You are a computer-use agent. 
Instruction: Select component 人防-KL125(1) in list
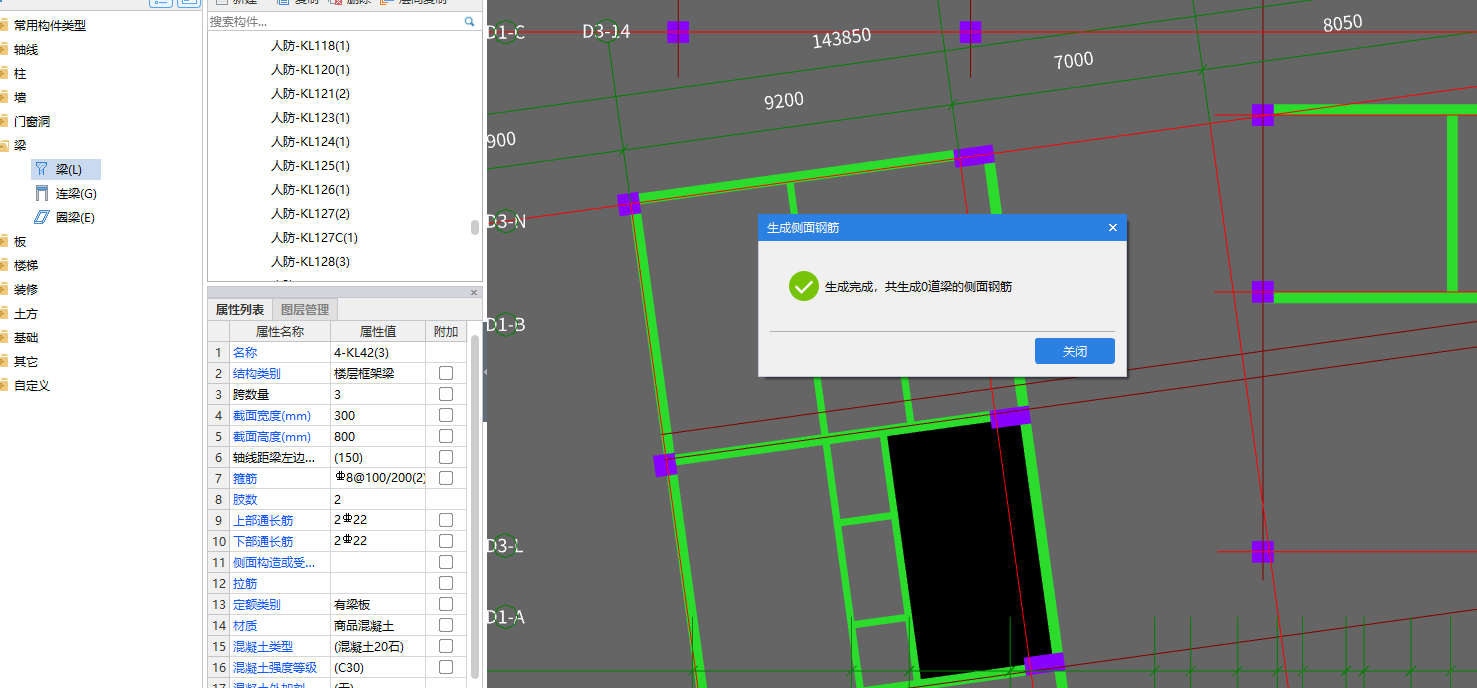click(x=310, y=166)
